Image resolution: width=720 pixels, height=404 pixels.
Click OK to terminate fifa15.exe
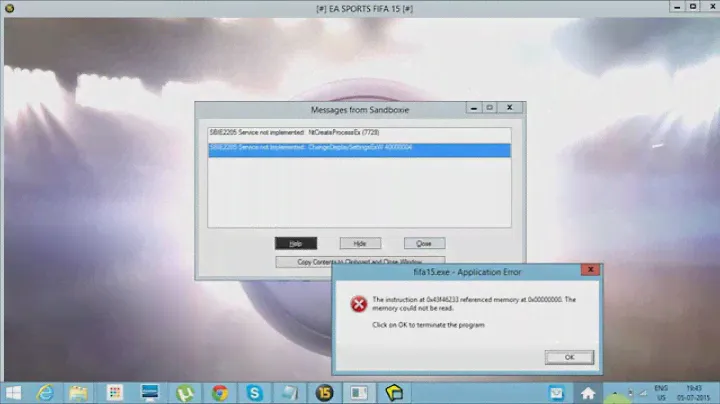click(x=569, y=357)
